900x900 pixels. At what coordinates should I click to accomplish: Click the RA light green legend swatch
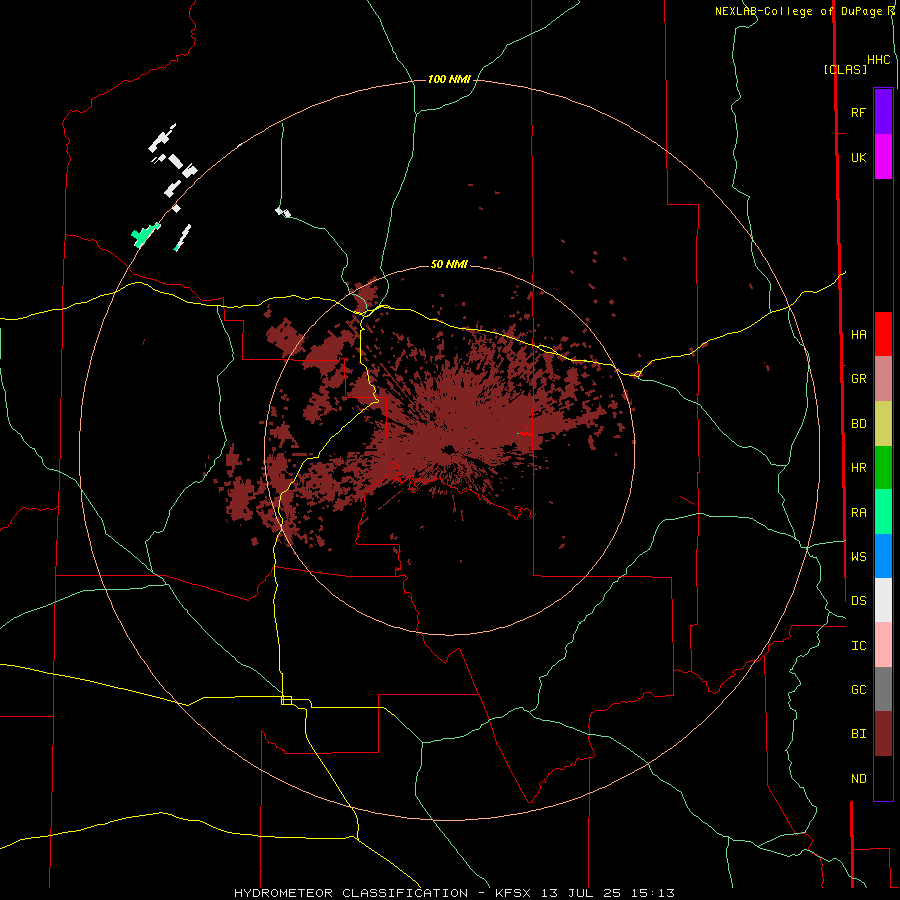pos(883,512)
